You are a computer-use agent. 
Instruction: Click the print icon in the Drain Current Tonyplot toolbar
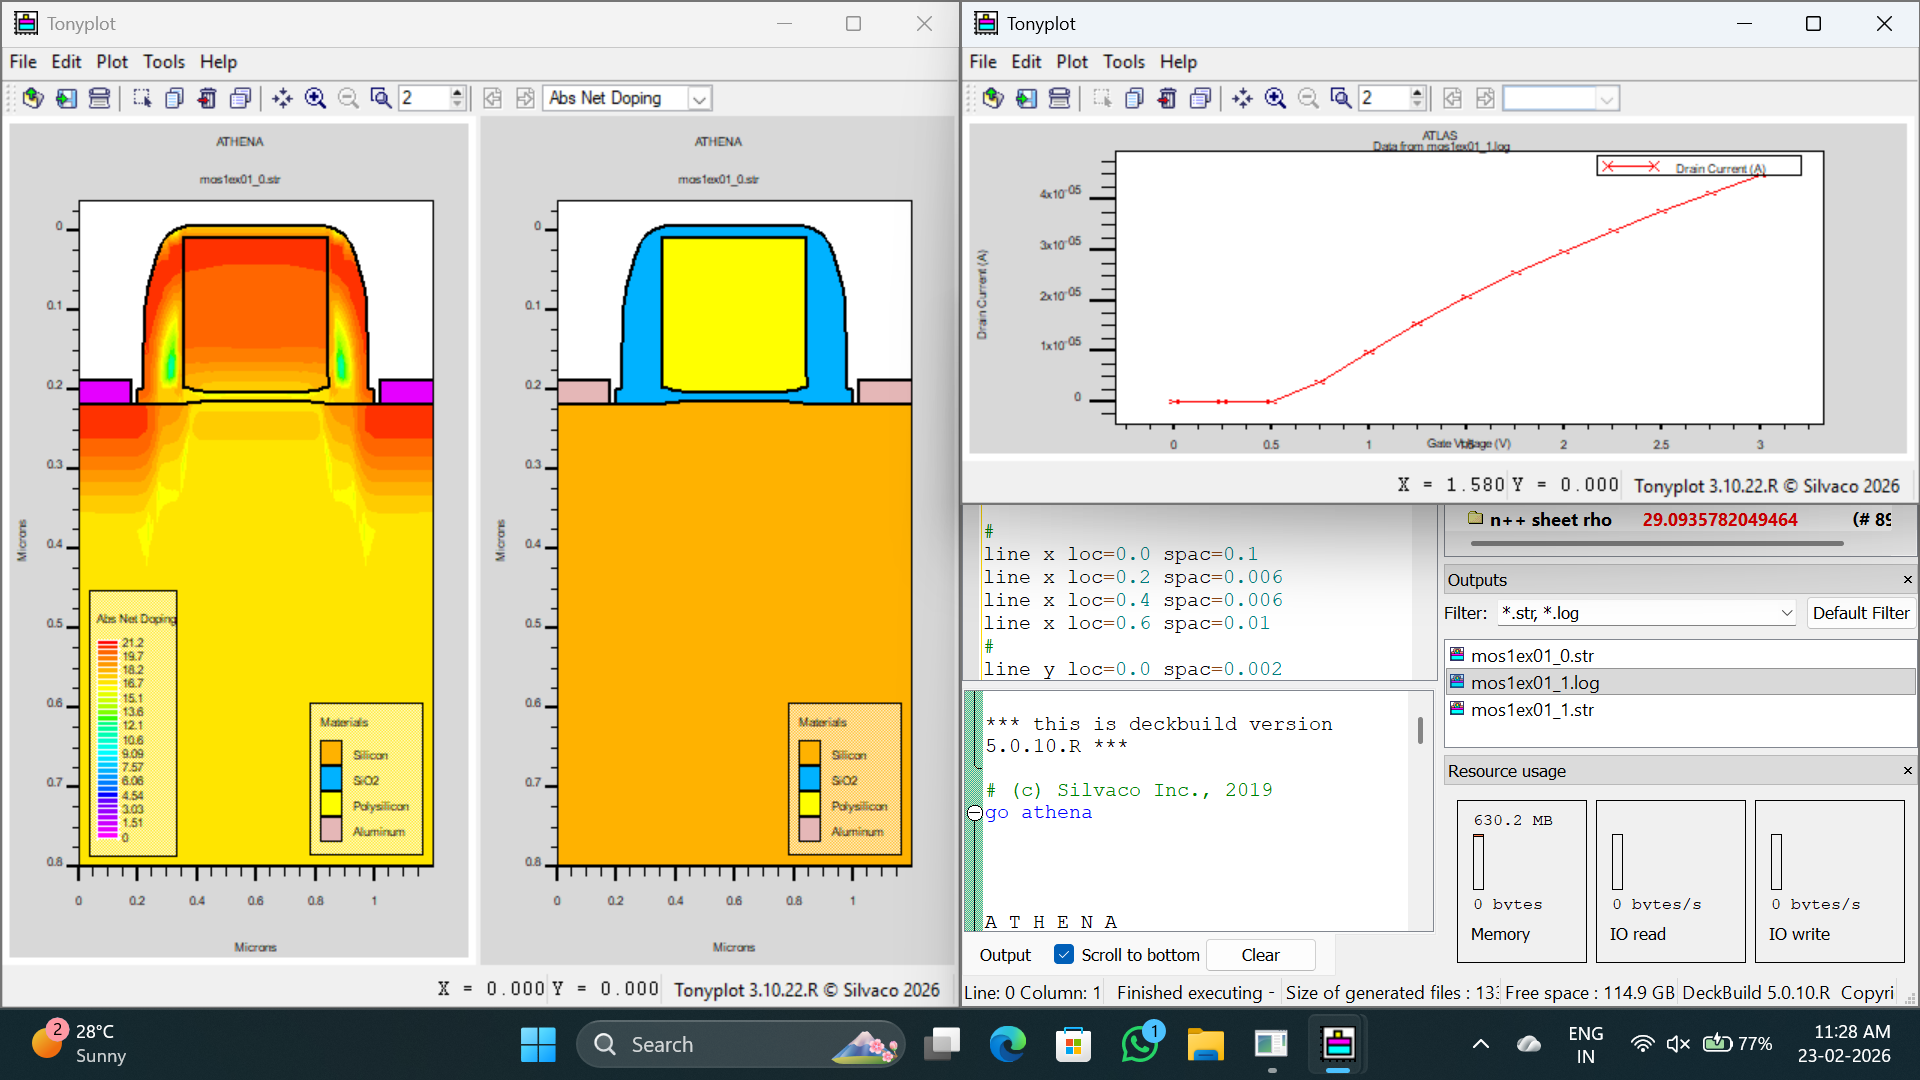click(x=1059, y=98)
